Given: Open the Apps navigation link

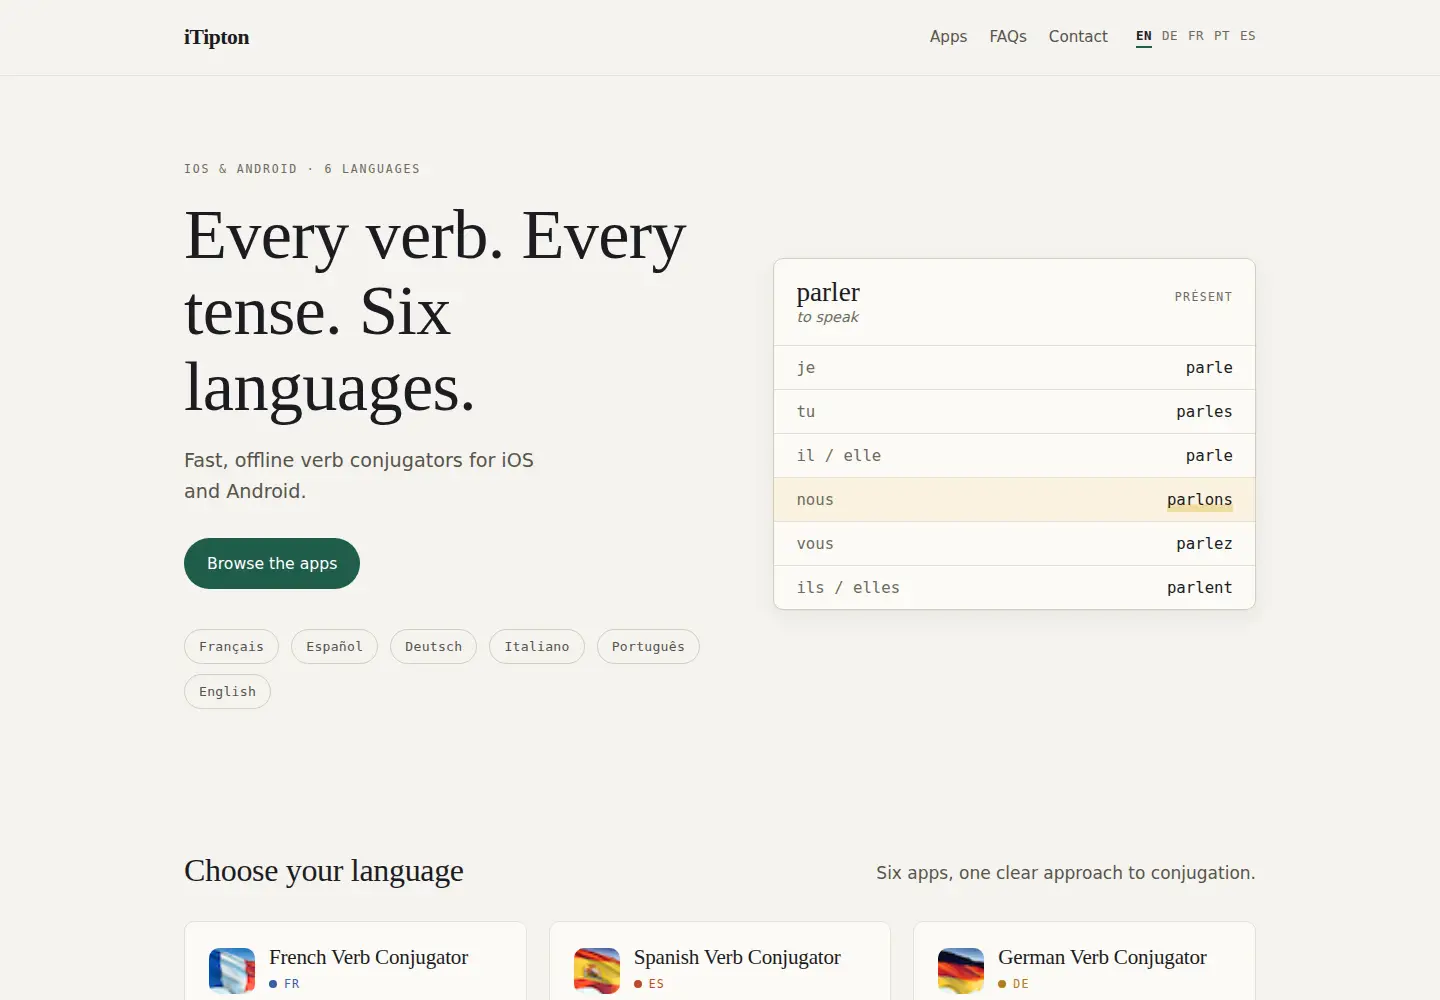Looking at the screenshot, I should coord(948,36).
